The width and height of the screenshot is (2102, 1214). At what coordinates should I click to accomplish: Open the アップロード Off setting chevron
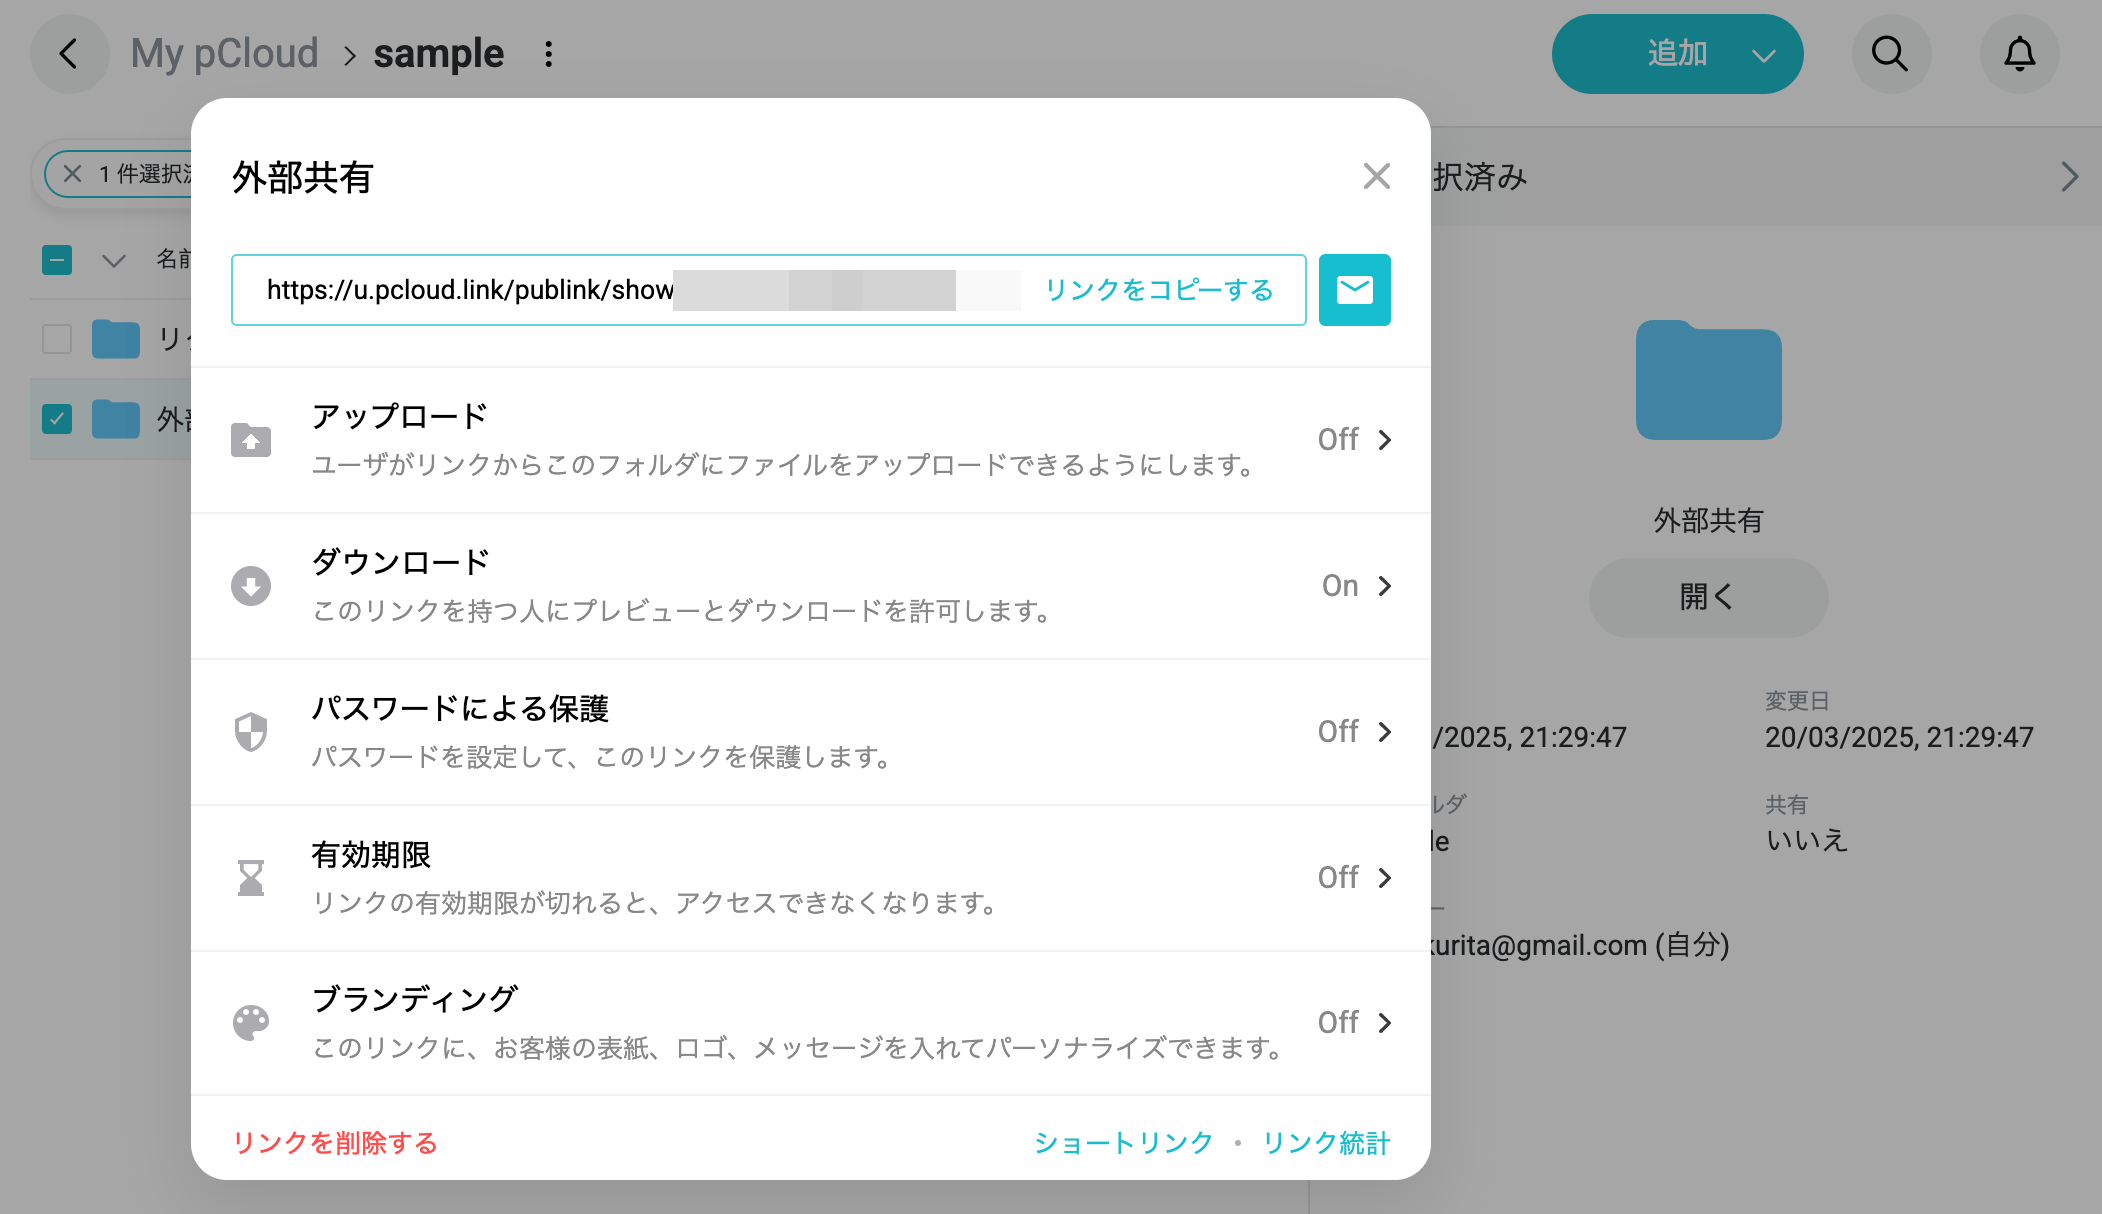pyautogui.click(x=1385, y=440)
